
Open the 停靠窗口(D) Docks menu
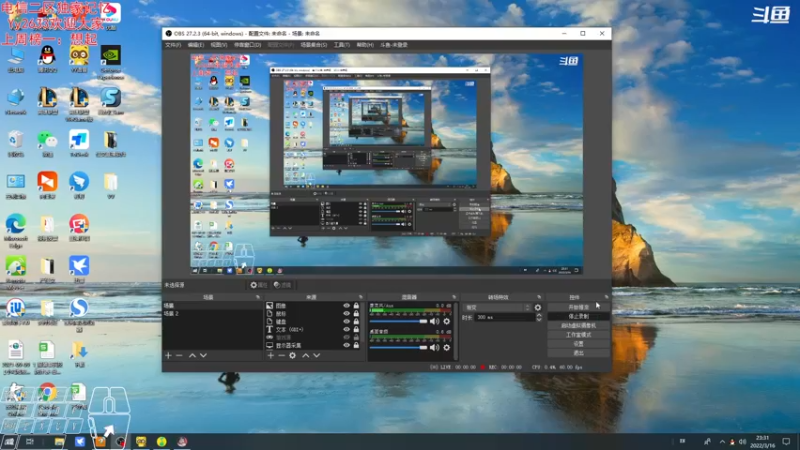[247, 45]
